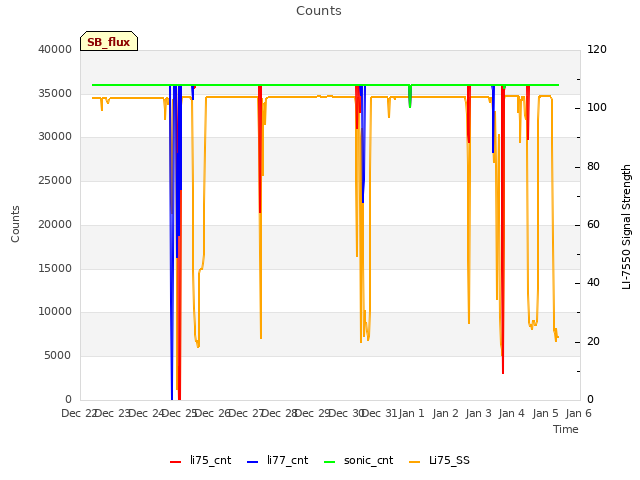The width and height of the screenshot is (640, 480).
Task: Click the Counts chart title
Action: coord(319,11)
